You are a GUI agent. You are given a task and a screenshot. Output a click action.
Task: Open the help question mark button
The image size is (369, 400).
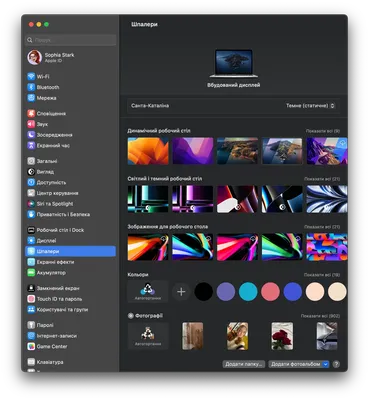tap(336, 364)
